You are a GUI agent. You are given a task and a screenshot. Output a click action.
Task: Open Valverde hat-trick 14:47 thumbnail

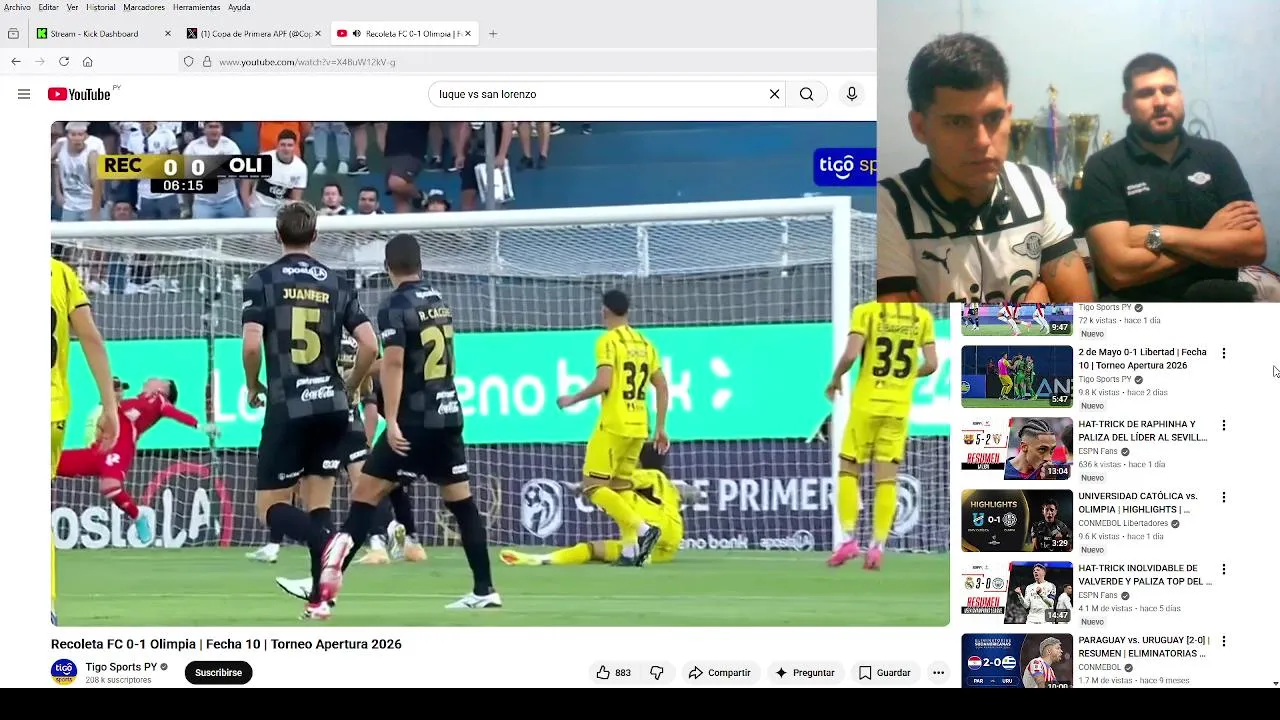(1017, 592)
